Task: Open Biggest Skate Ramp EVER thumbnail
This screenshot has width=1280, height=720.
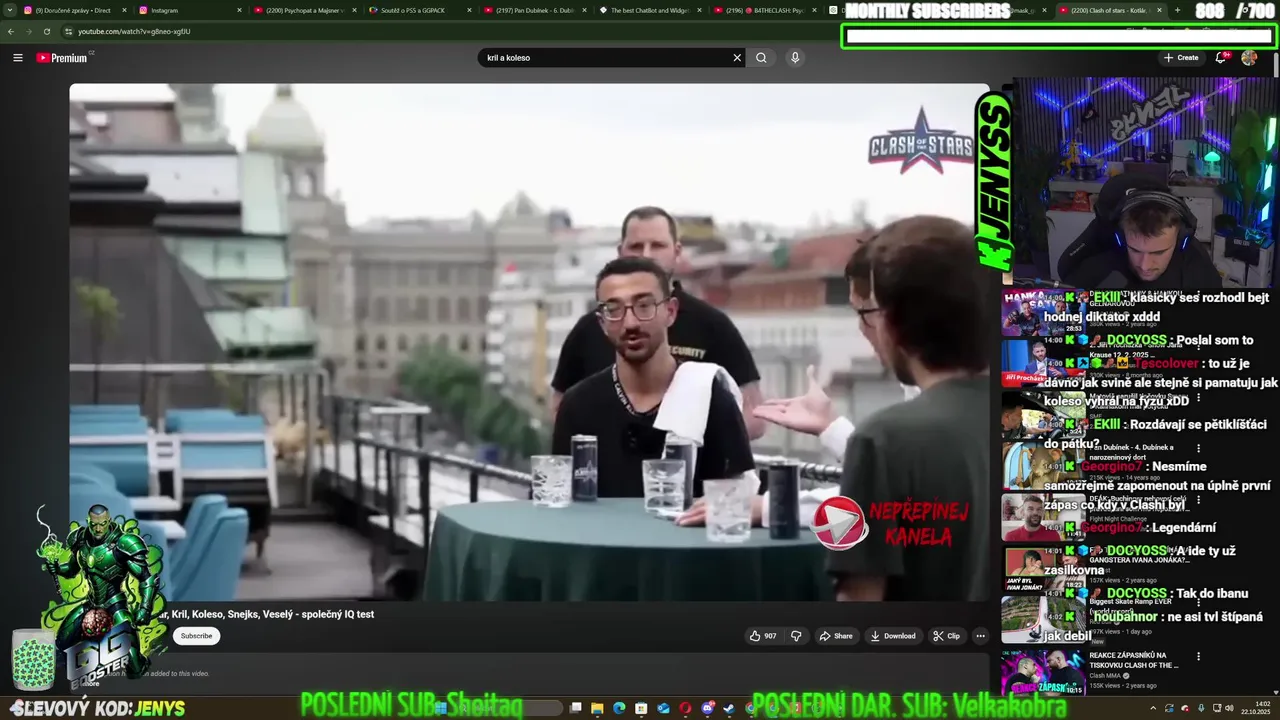Action: [1043, 619]
